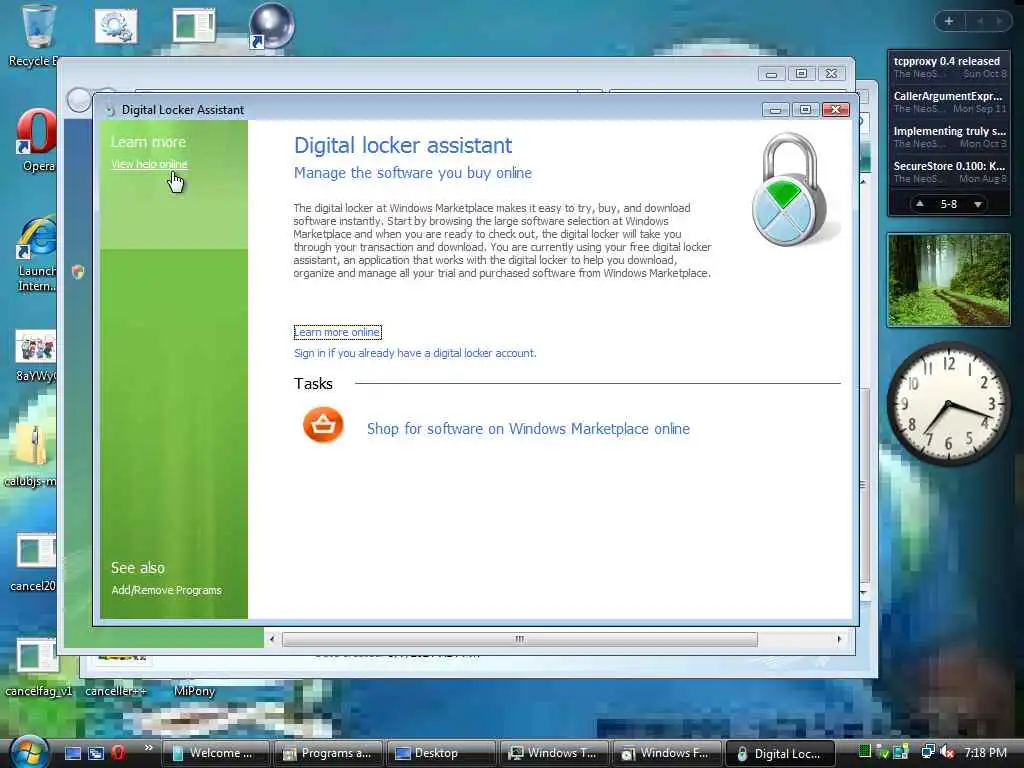Click the add gadget plus button in sidebar
1024x768 pixels.
(x=949, y=21)
